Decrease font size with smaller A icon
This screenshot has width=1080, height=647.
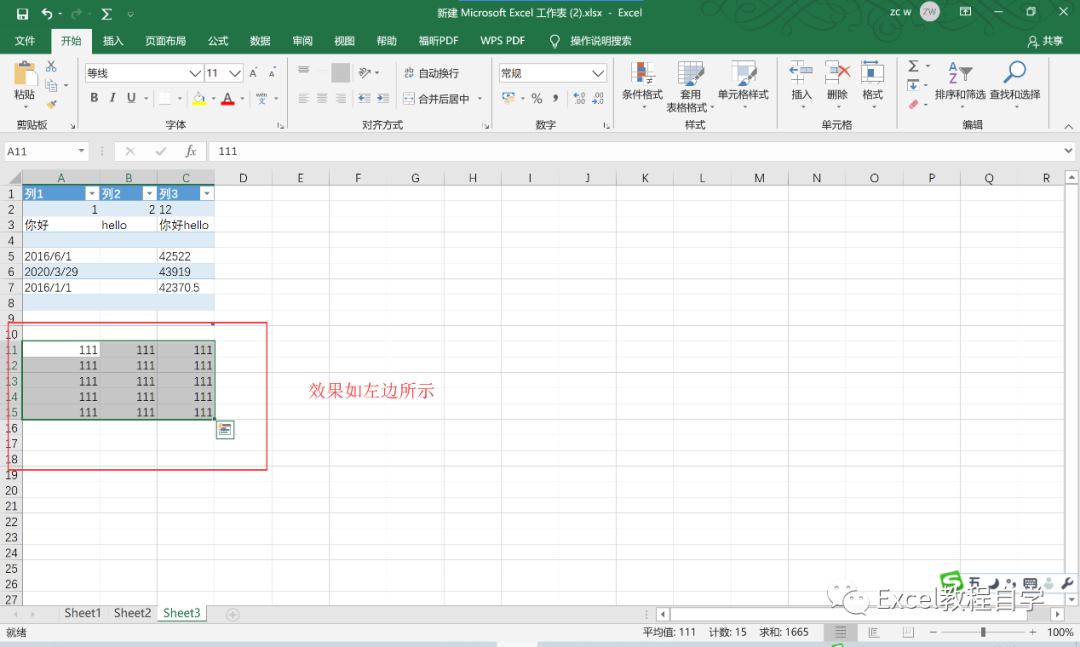(x=272, y=73)
